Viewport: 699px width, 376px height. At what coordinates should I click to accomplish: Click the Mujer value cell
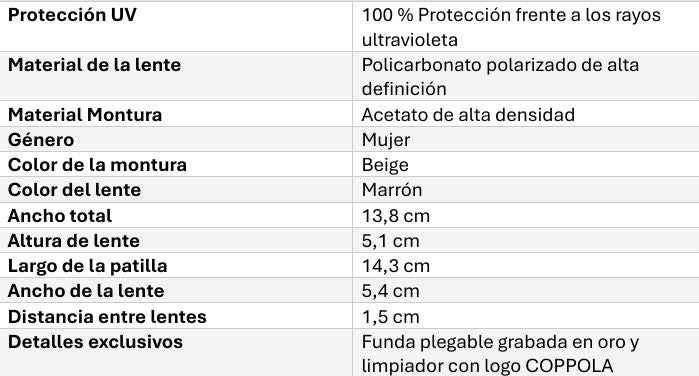tap(526, 140)
